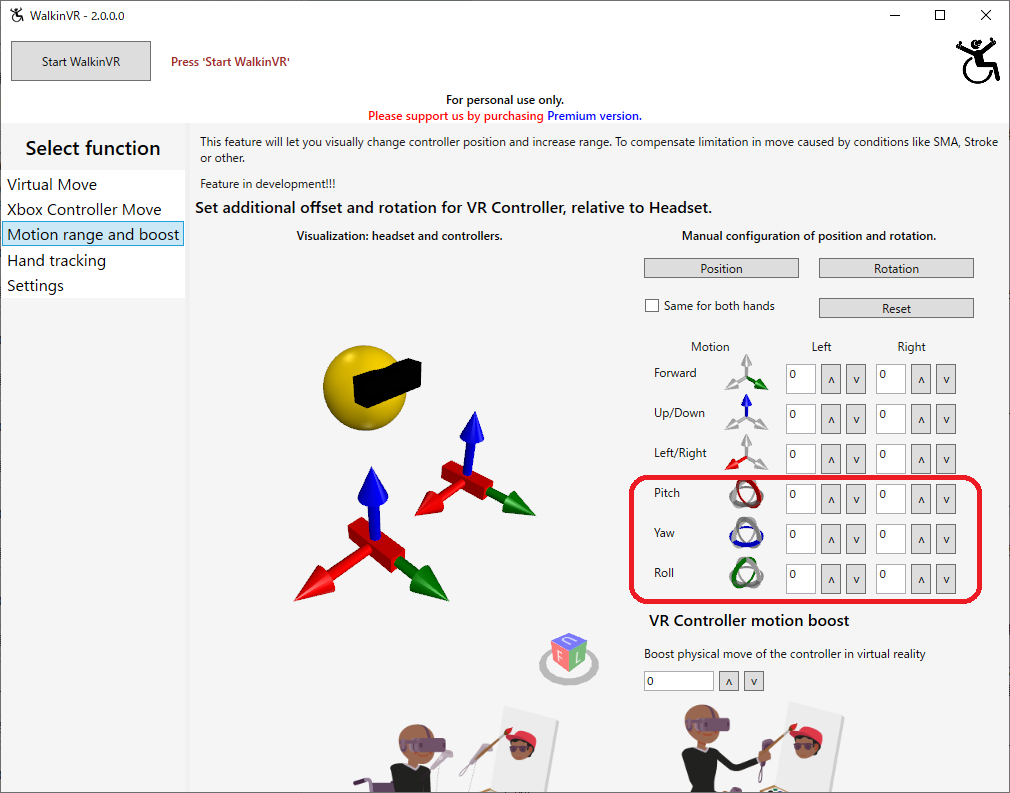This screenshot has width=1010, height=793.
Task: Decrease Yaw value for Left hand
Action: tap(856, 539)
